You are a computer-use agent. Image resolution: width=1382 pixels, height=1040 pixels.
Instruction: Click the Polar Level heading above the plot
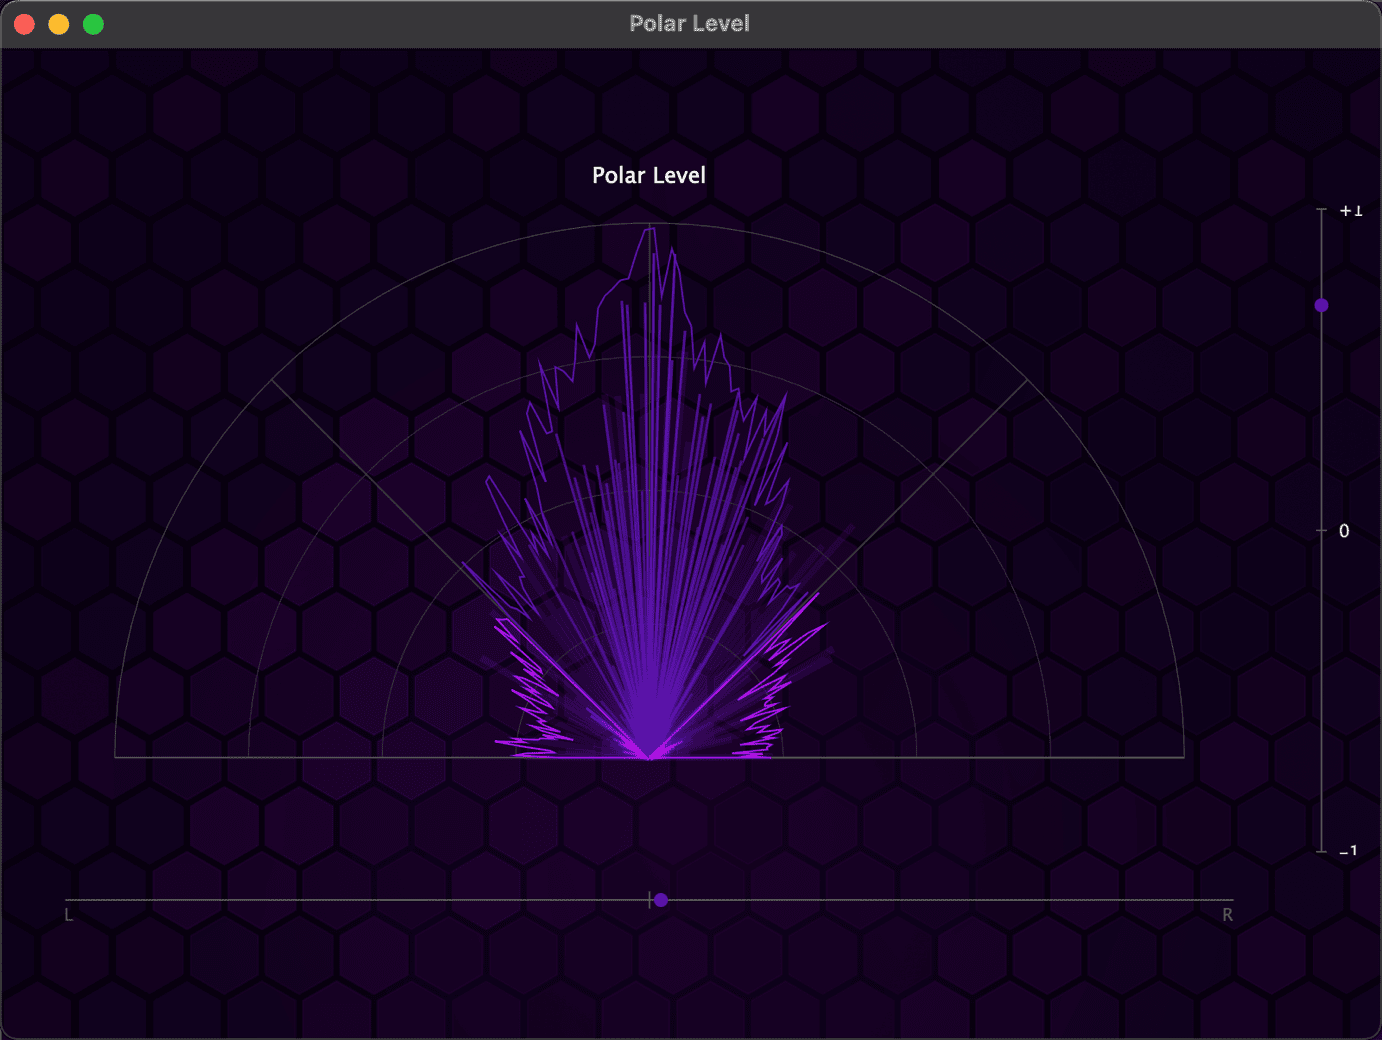[x=649, y=175]
